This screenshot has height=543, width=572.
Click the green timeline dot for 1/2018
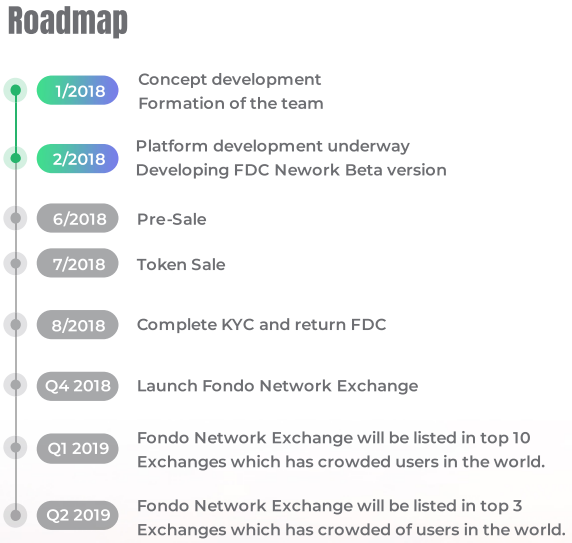pyautogui.click(x=15, y=90)
